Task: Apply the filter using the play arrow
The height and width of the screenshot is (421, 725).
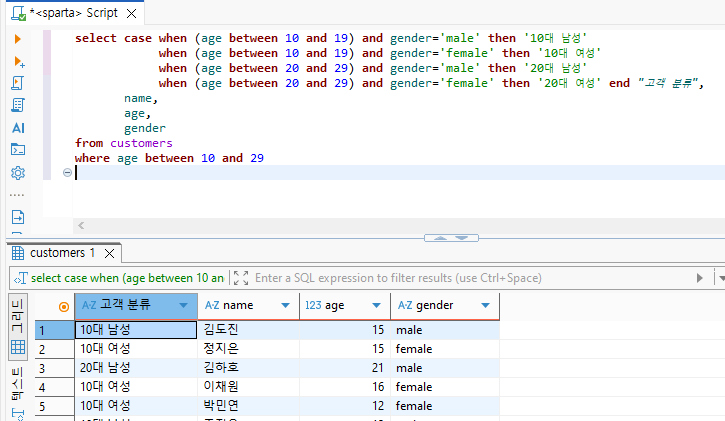Action: (700, 278)
